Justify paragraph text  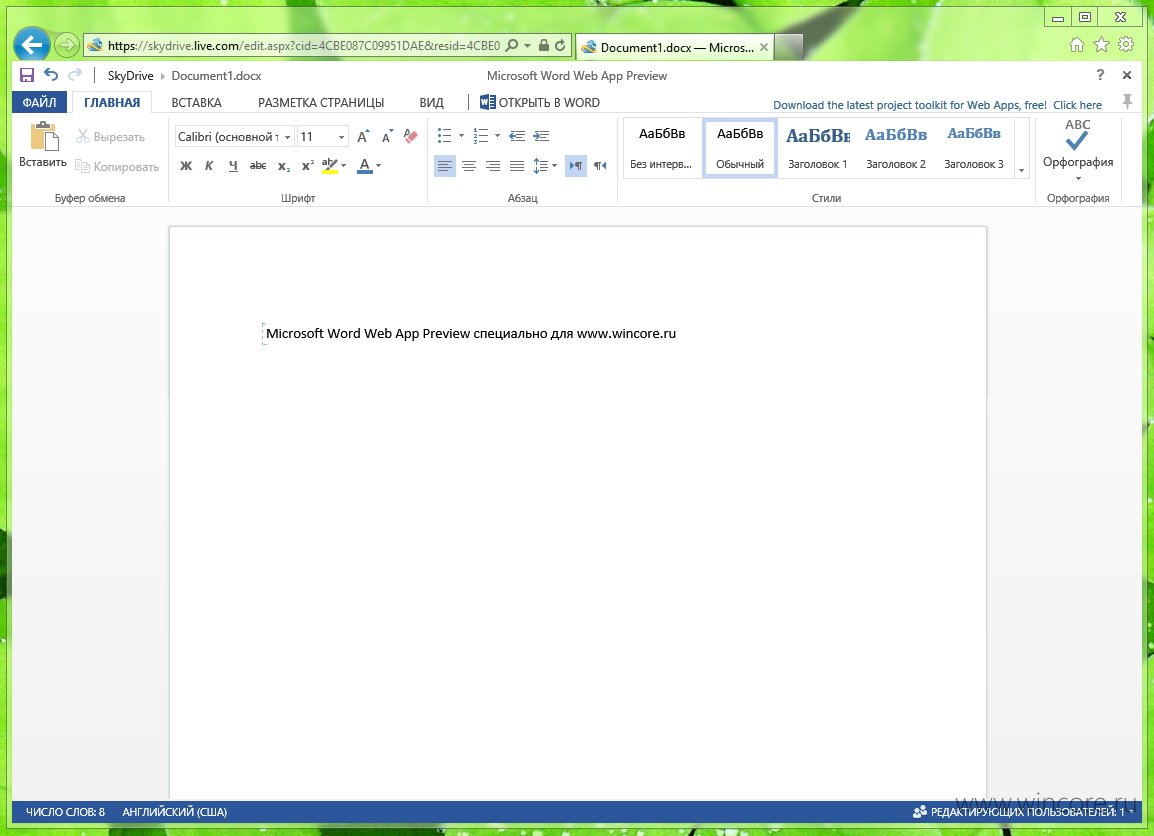pyautogui.click(x=517, y=166)
